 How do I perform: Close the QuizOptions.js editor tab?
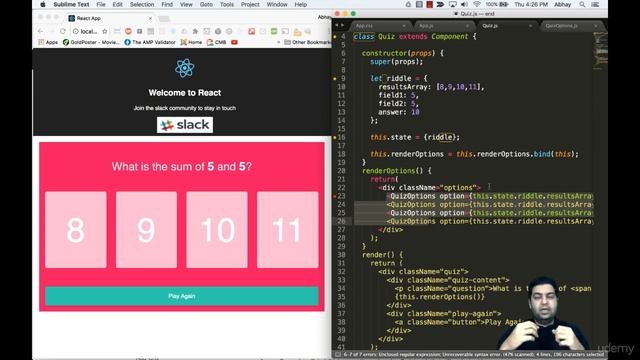point(596,26)
